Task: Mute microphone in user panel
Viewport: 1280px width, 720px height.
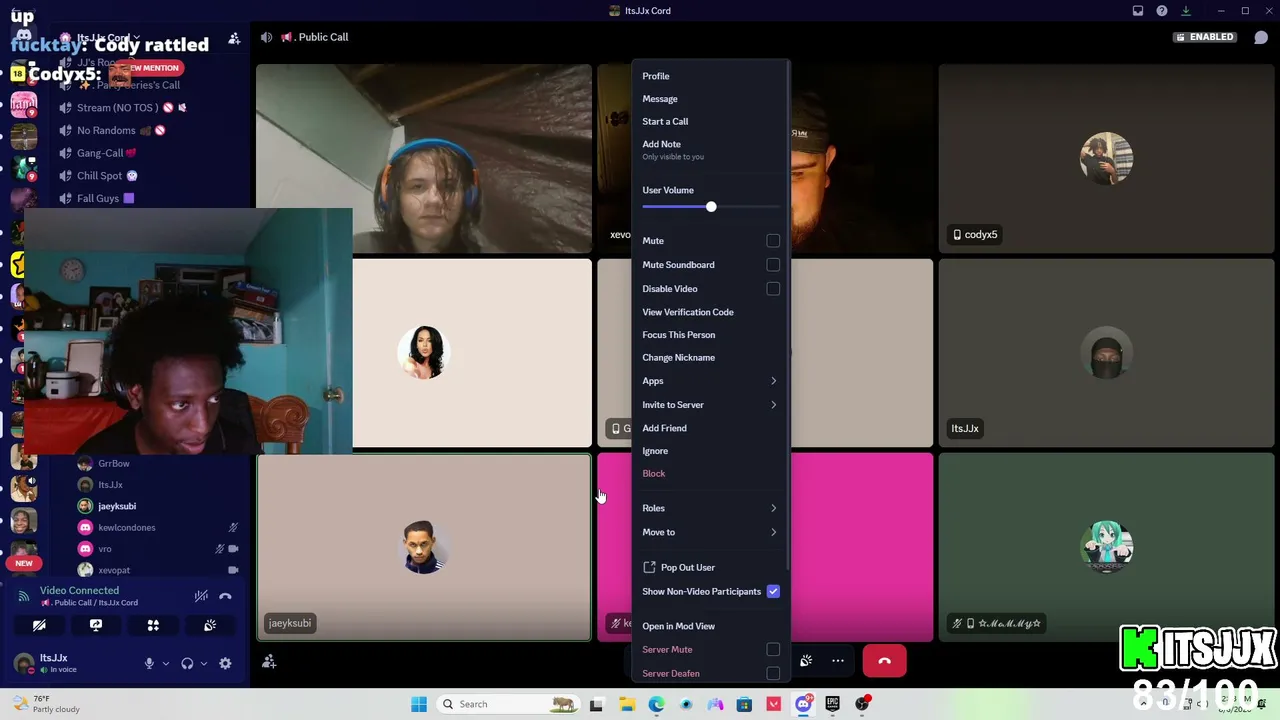Action: (149, 663)
